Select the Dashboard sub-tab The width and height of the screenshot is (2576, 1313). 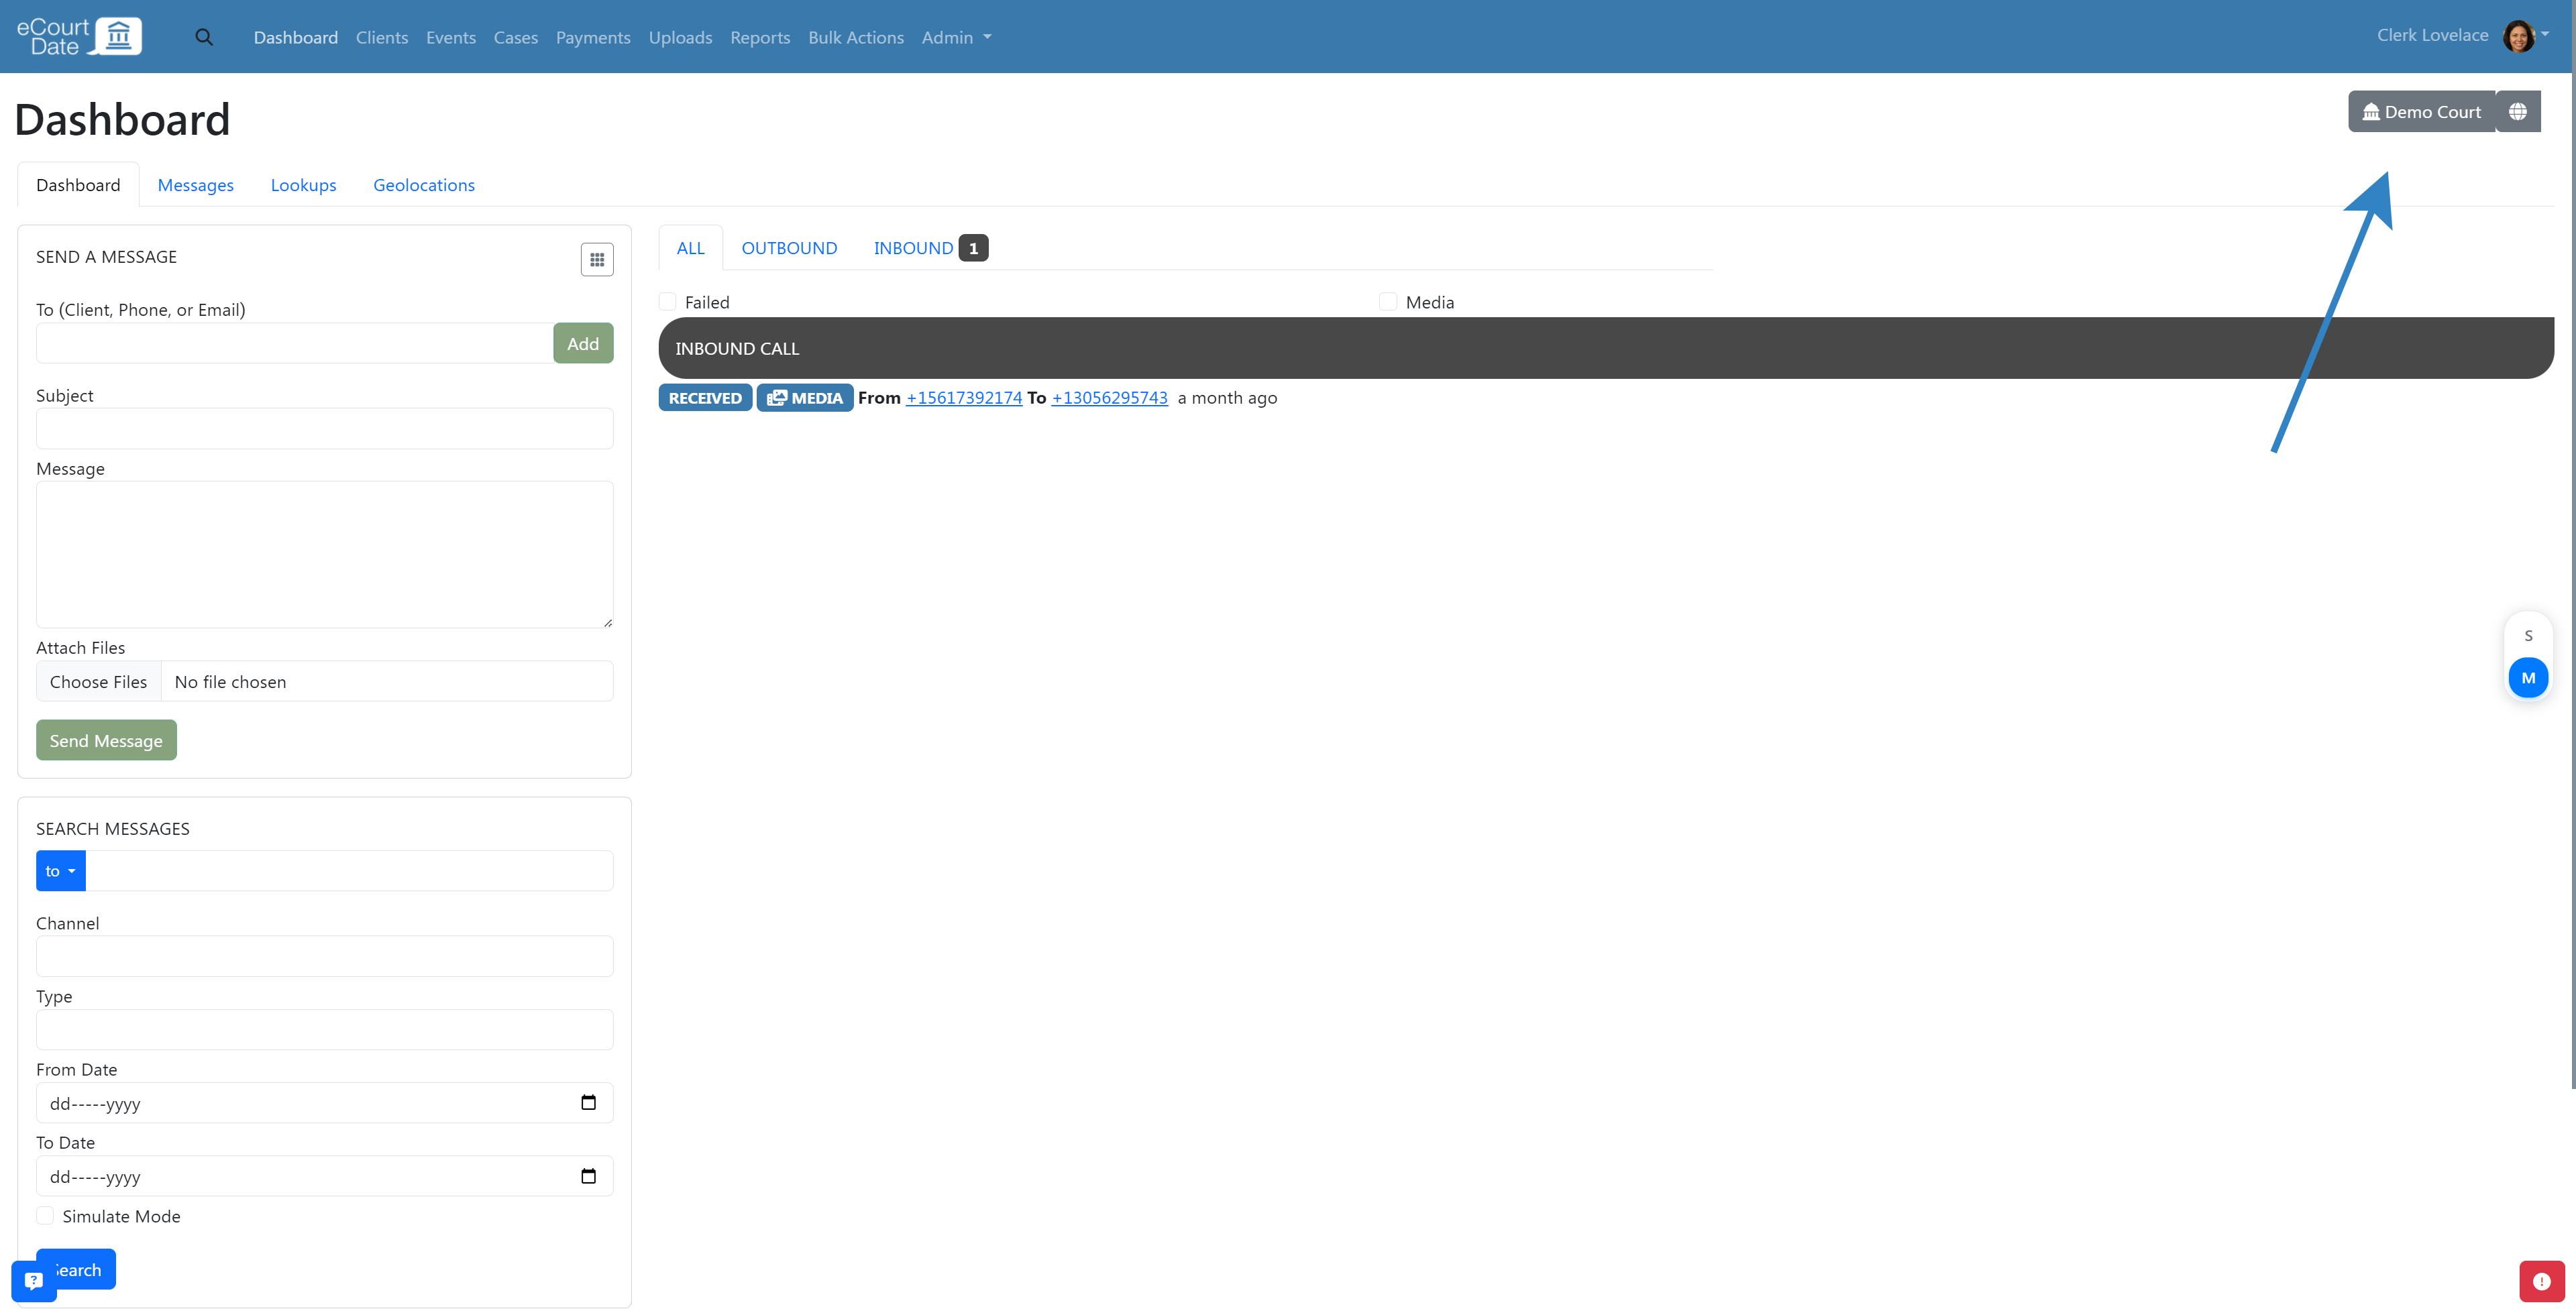[x=78, y=185]
